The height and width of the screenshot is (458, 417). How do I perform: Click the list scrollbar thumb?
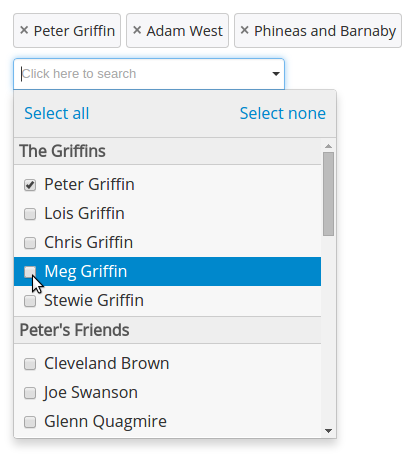click(x=328, y=194)
